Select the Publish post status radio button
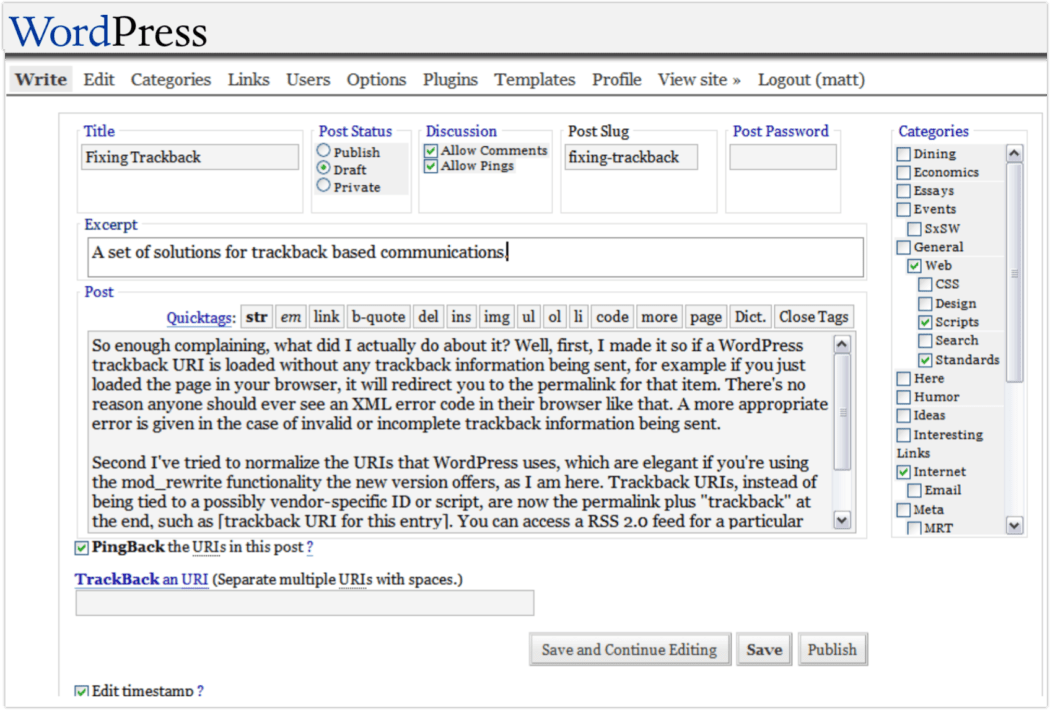This screenshot has height=710, width=1050. click(x=324, y=152)
